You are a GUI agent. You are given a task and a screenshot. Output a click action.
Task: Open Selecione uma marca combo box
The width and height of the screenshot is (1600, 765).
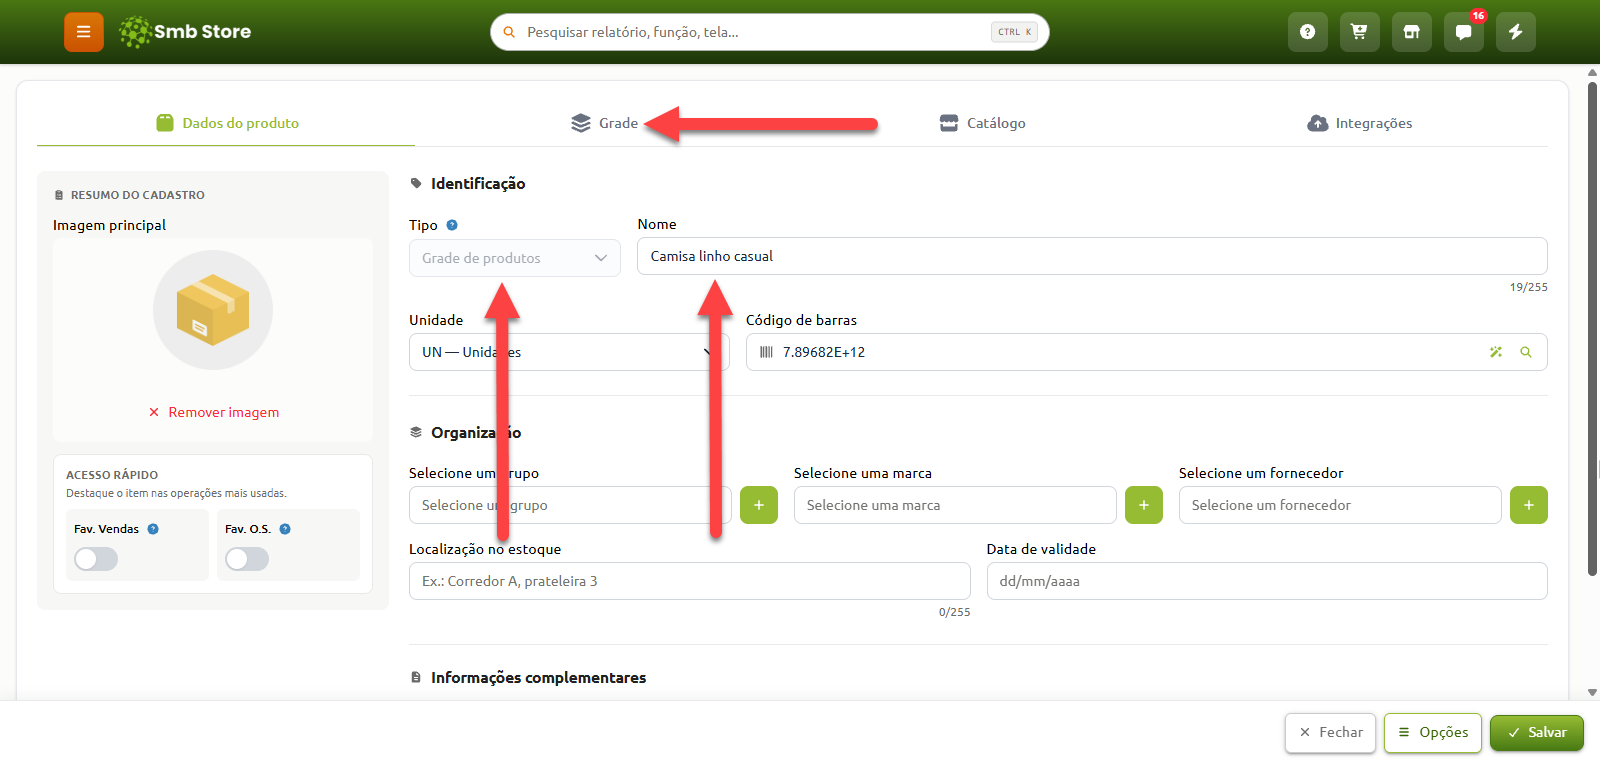click(x=955, y=505)
